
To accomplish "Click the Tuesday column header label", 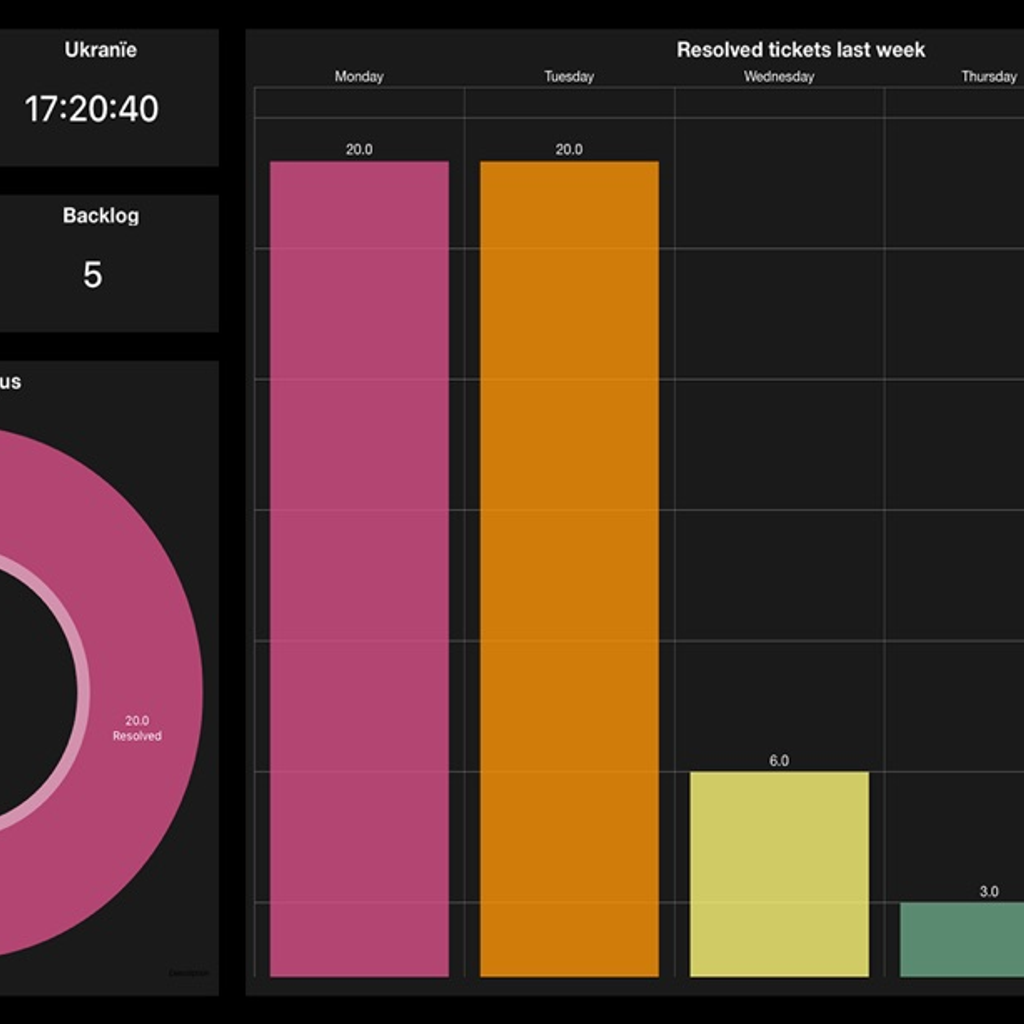I will pyautogui.click(x=569, y=76).
